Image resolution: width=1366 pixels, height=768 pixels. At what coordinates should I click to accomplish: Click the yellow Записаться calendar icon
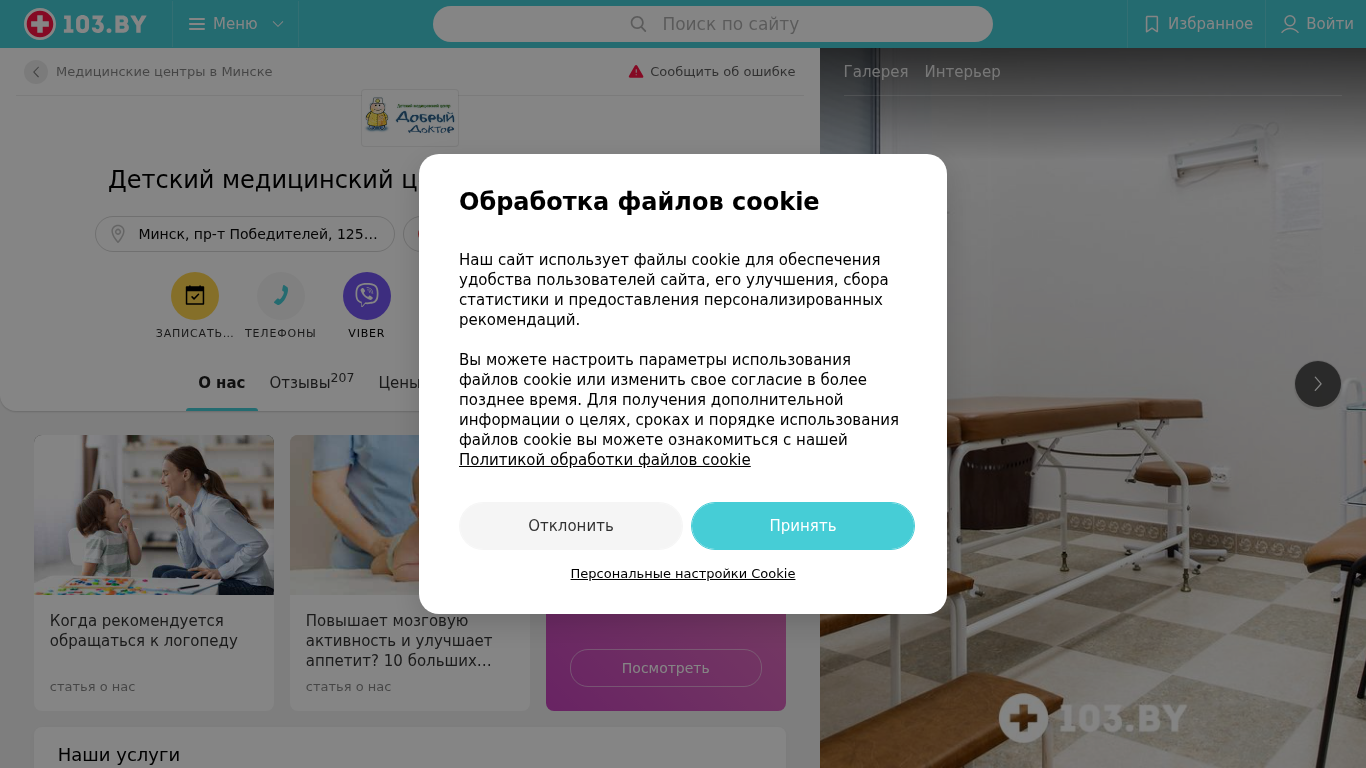(x=195, y=296)
